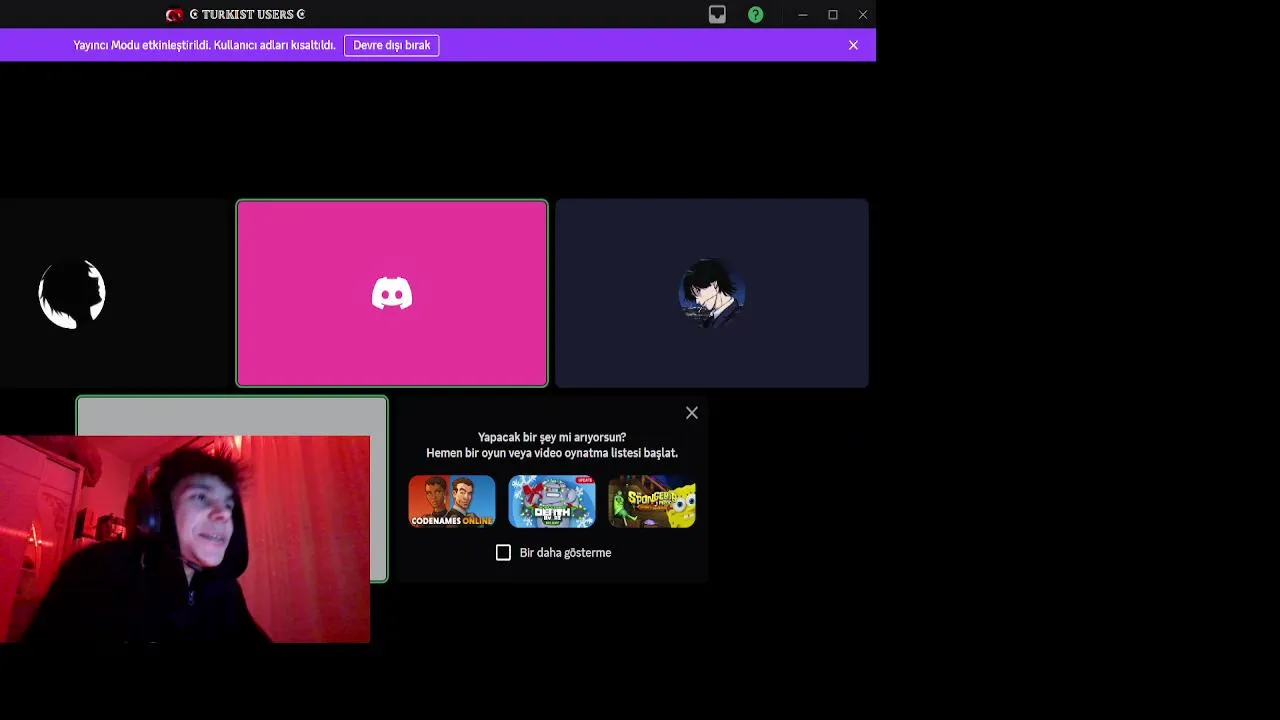Tick the Bir daha gösterme checkbox

coord(503,552)
